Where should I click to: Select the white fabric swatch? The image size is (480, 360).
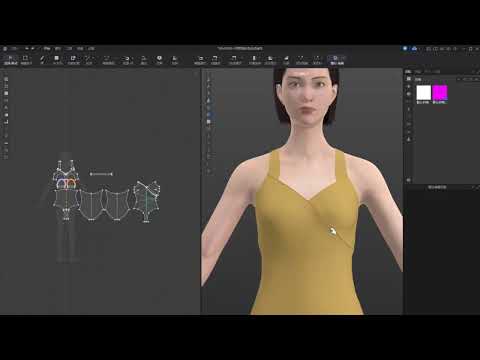click(x=424, y=93)
